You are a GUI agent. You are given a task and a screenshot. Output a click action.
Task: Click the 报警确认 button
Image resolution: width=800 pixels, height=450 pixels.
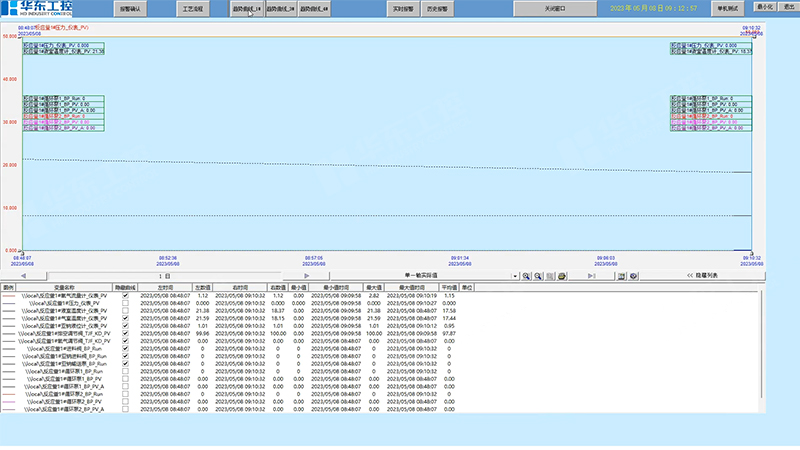point(129,8)
